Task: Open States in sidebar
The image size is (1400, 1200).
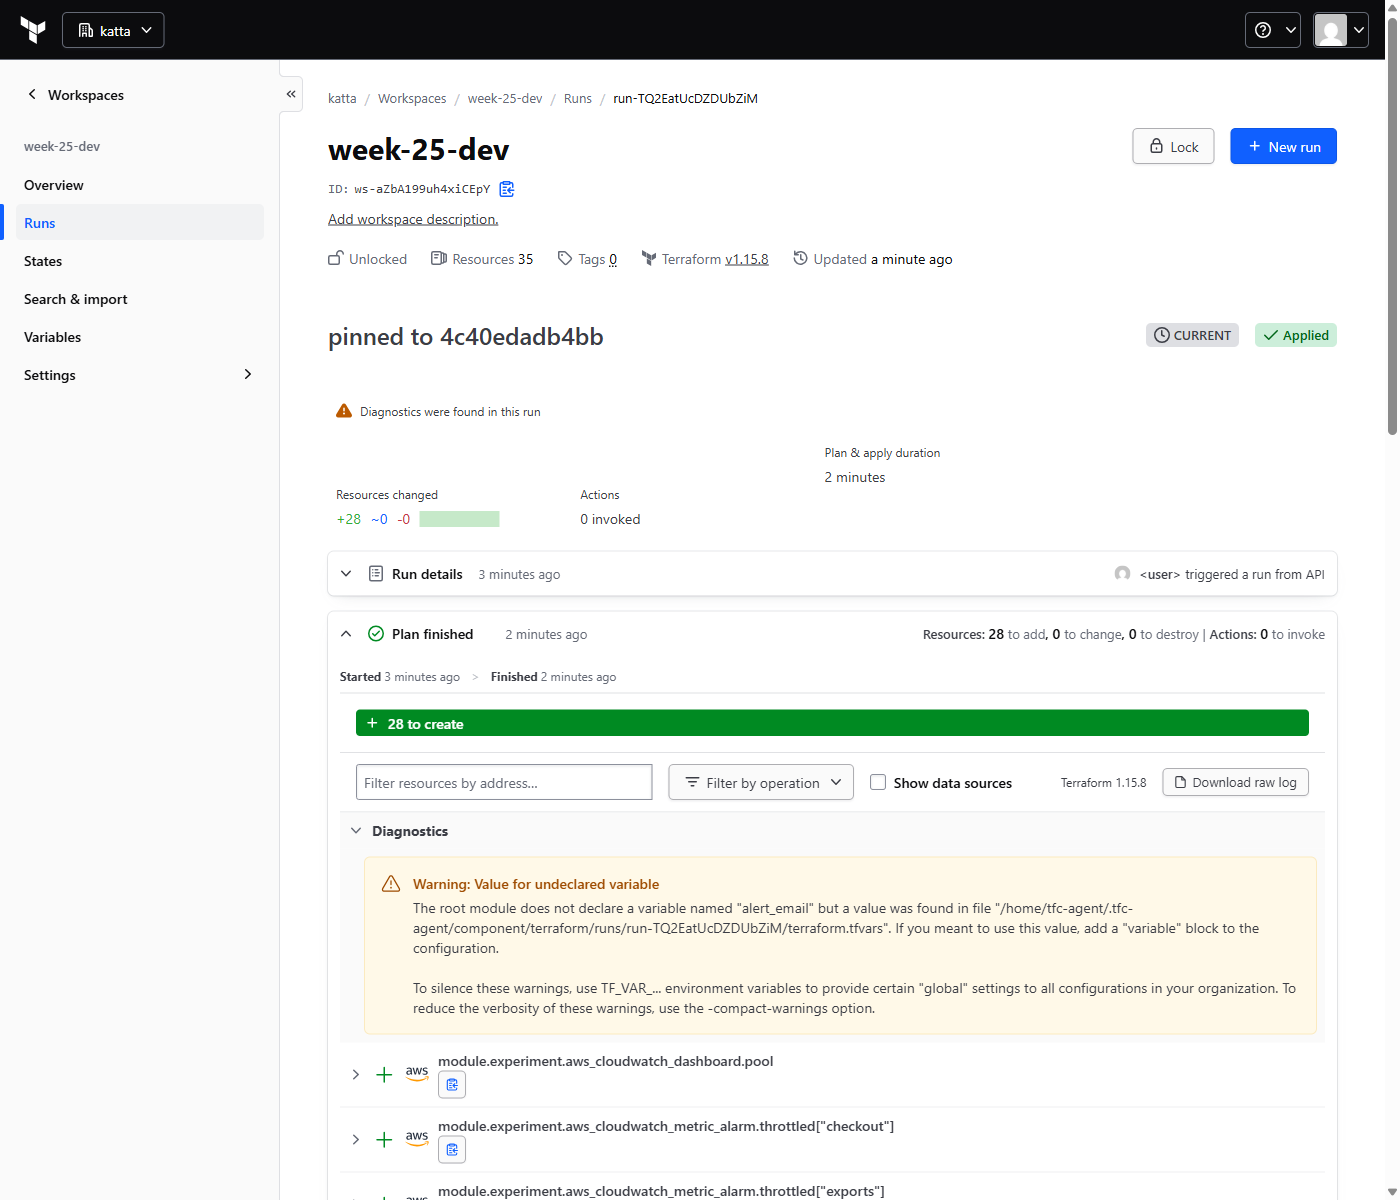Action: pos(140,261)
